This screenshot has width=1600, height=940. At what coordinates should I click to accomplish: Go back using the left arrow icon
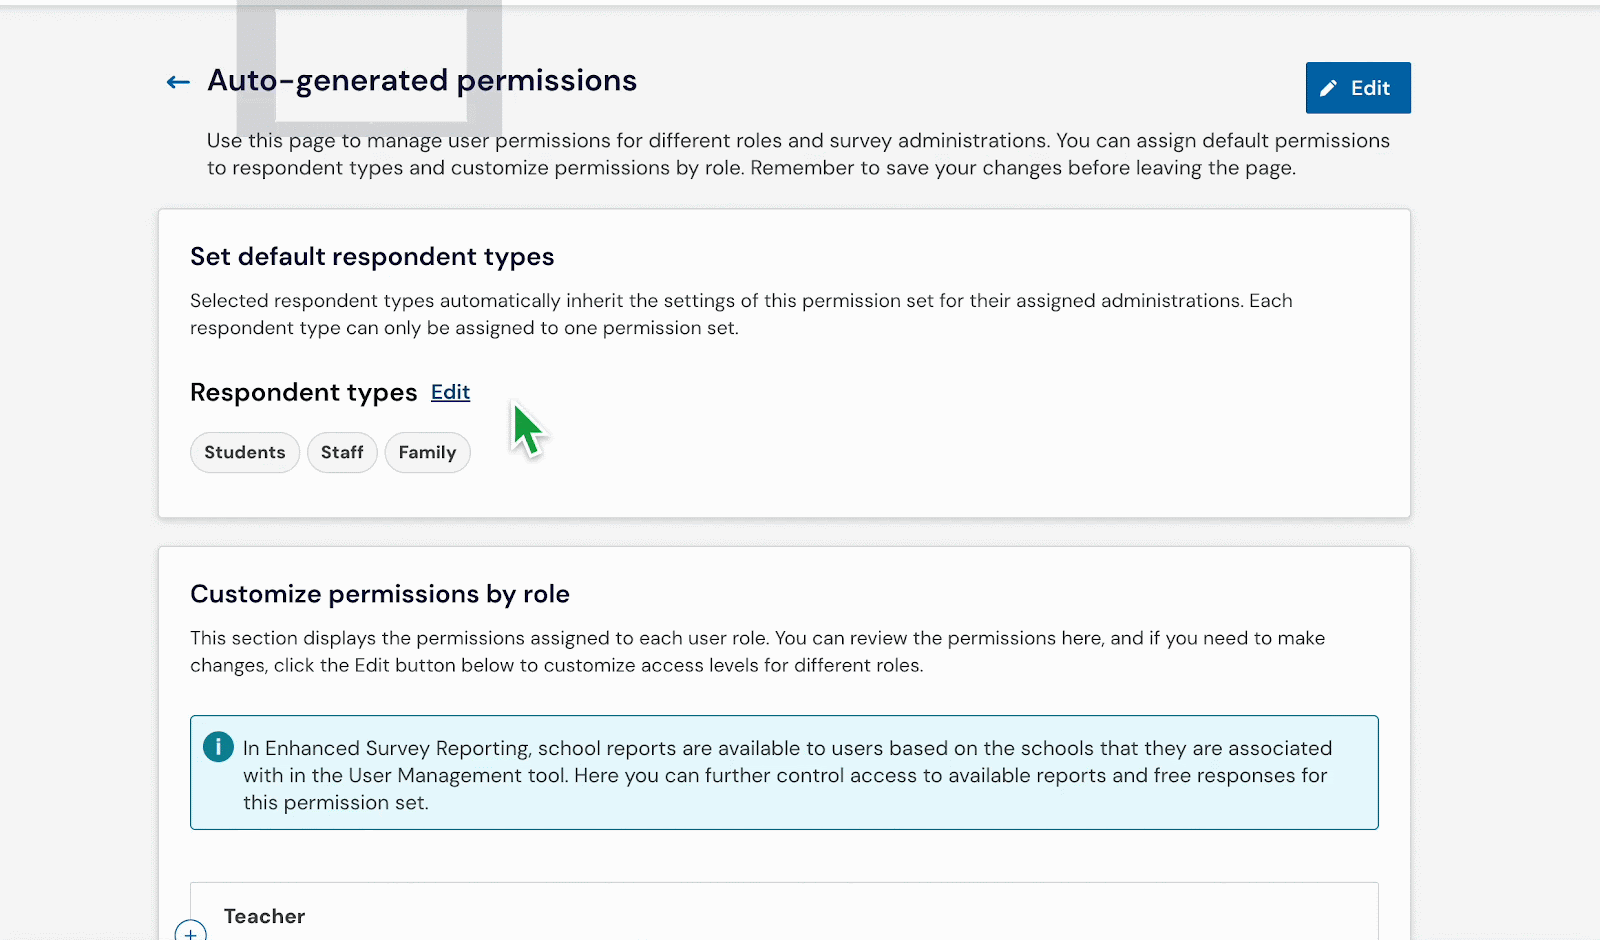pyautogui.click(x=178, y=82)
